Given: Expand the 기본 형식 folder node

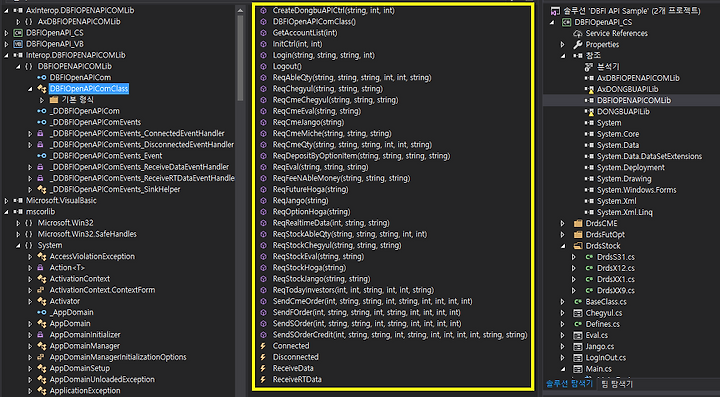Looking at the screenshot, I should coord(42,100).
